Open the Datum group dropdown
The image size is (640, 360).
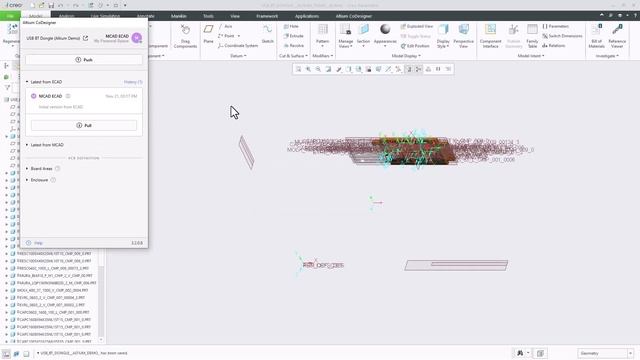click(x=238, y=56)
